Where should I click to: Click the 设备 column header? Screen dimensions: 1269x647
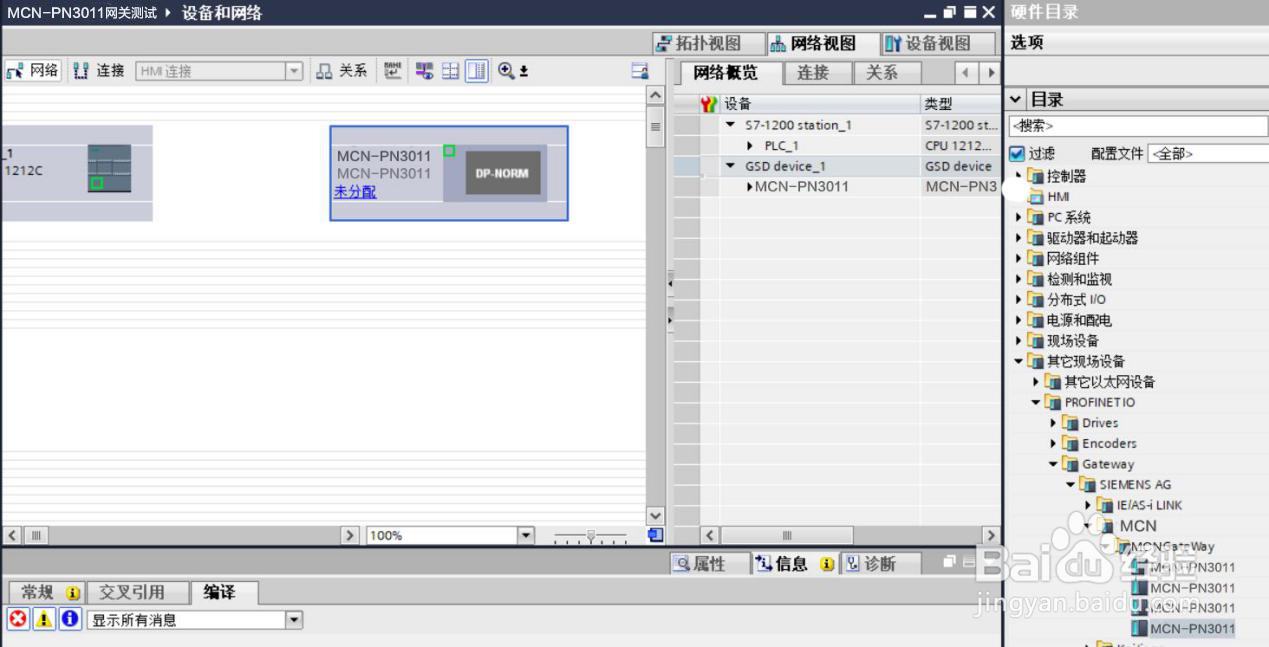pos(820,104)
